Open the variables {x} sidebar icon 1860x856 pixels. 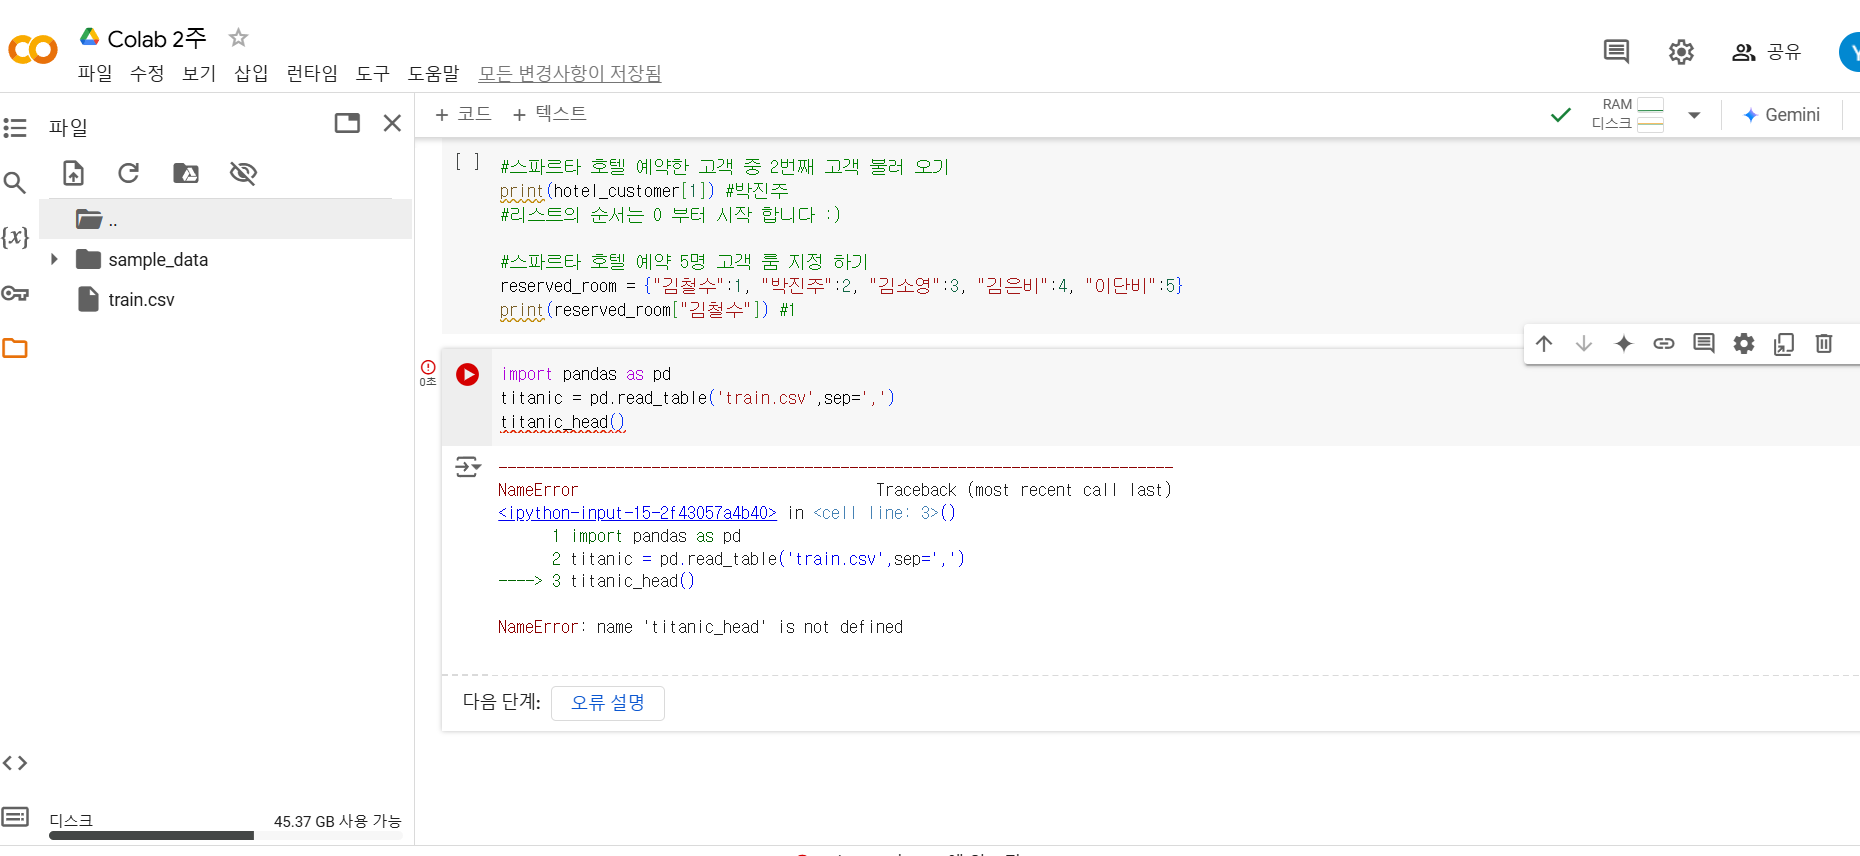15,237
